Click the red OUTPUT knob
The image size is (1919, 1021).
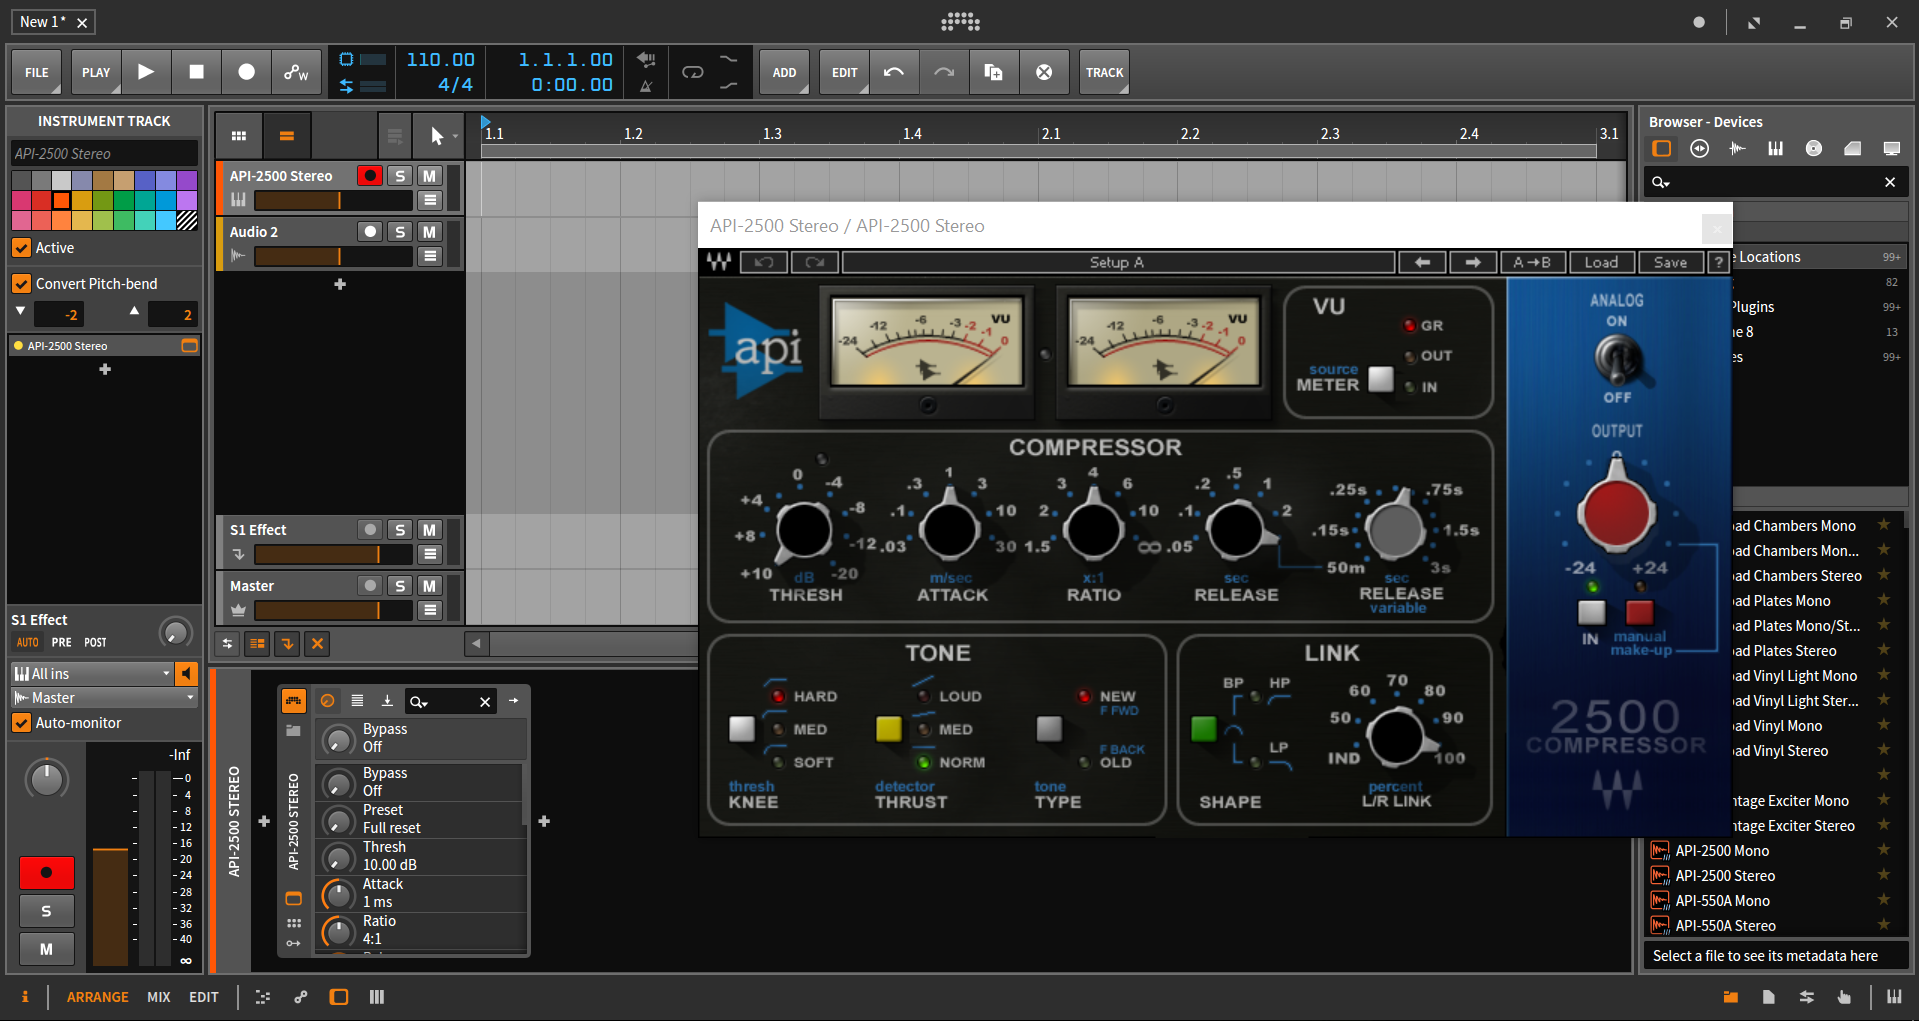pos(1615,512)
